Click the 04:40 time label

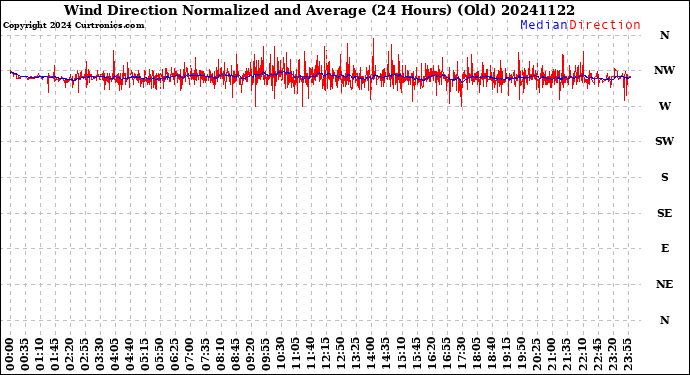[x=130, y=355]
